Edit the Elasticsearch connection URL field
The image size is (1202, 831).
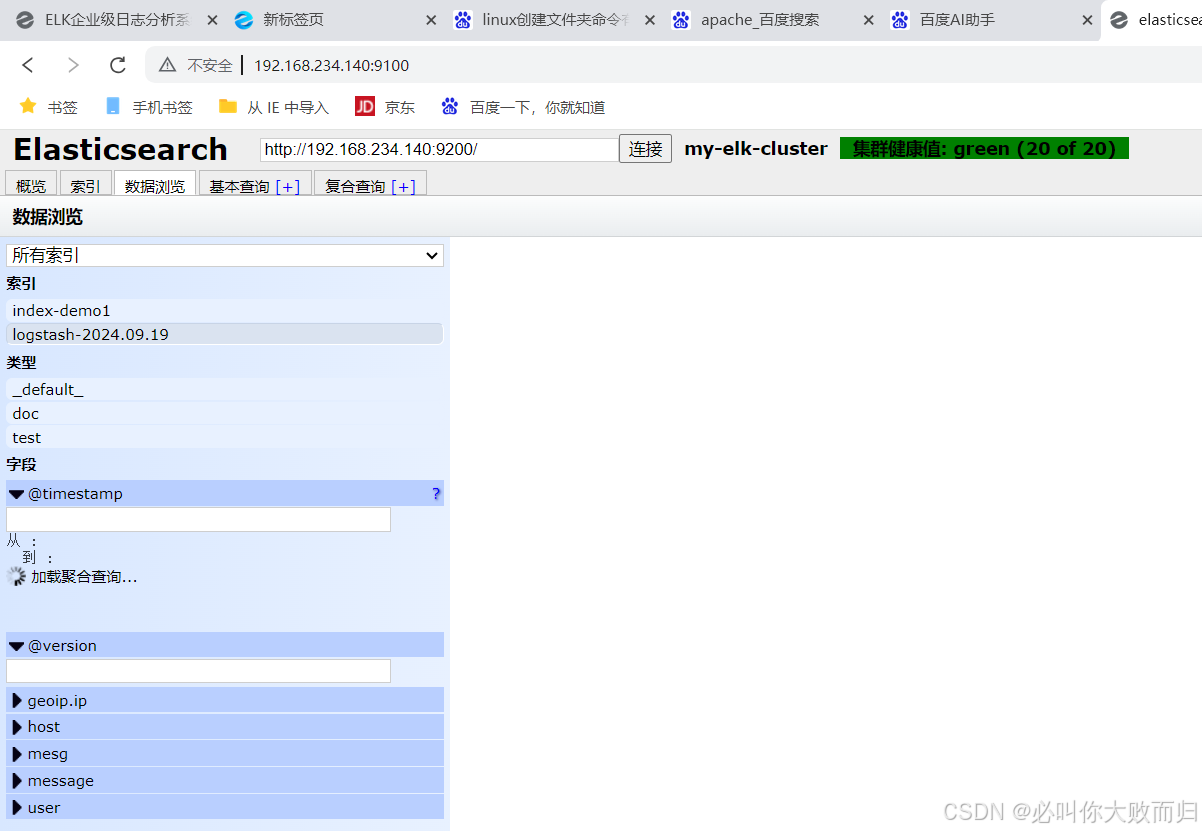tap(439, 149)
